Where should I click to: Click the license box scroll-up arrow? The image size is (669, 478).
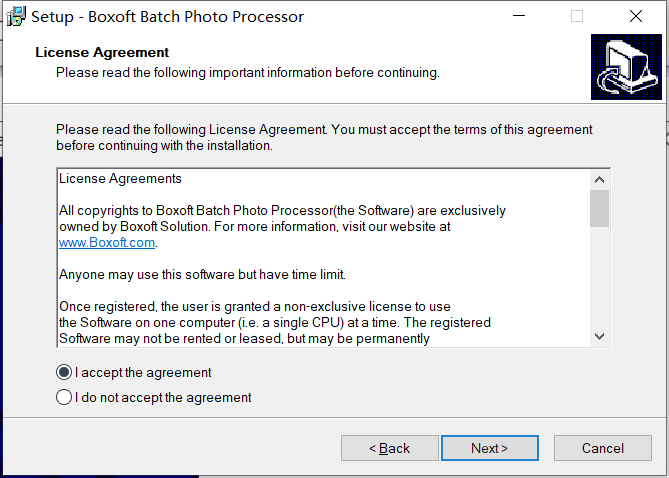click(599, 180)
